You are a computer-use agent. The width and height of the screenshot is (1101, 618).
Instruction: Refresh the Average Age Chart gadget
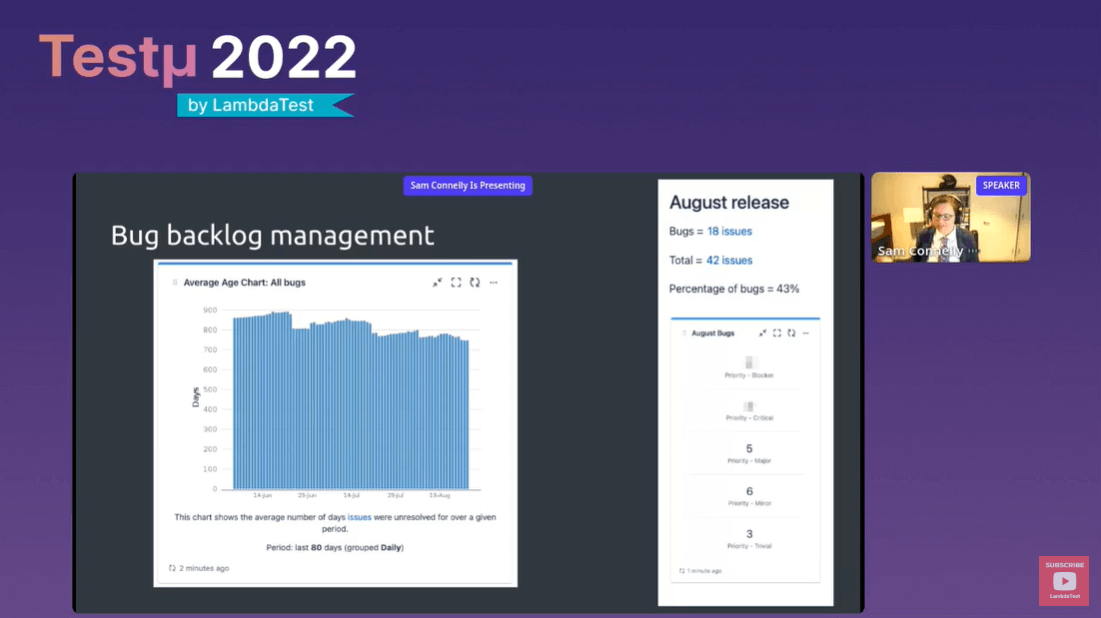point(475,282)
